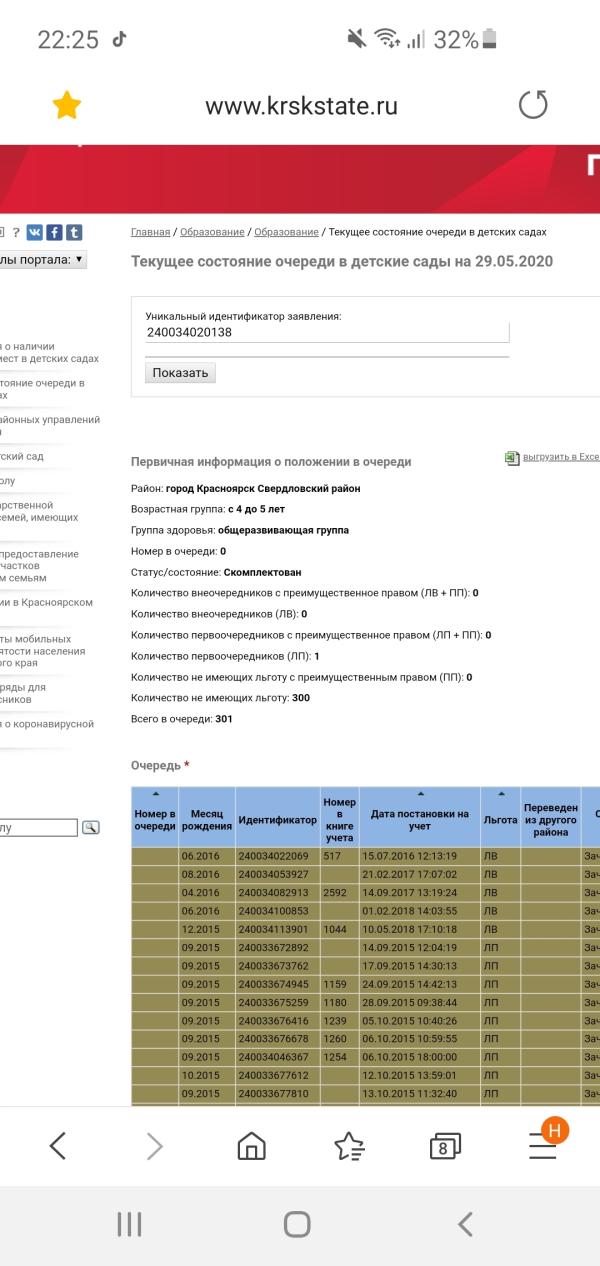Focus the application identifier input field
Viewport: 600px width, 1266px height.
(327, 333)
